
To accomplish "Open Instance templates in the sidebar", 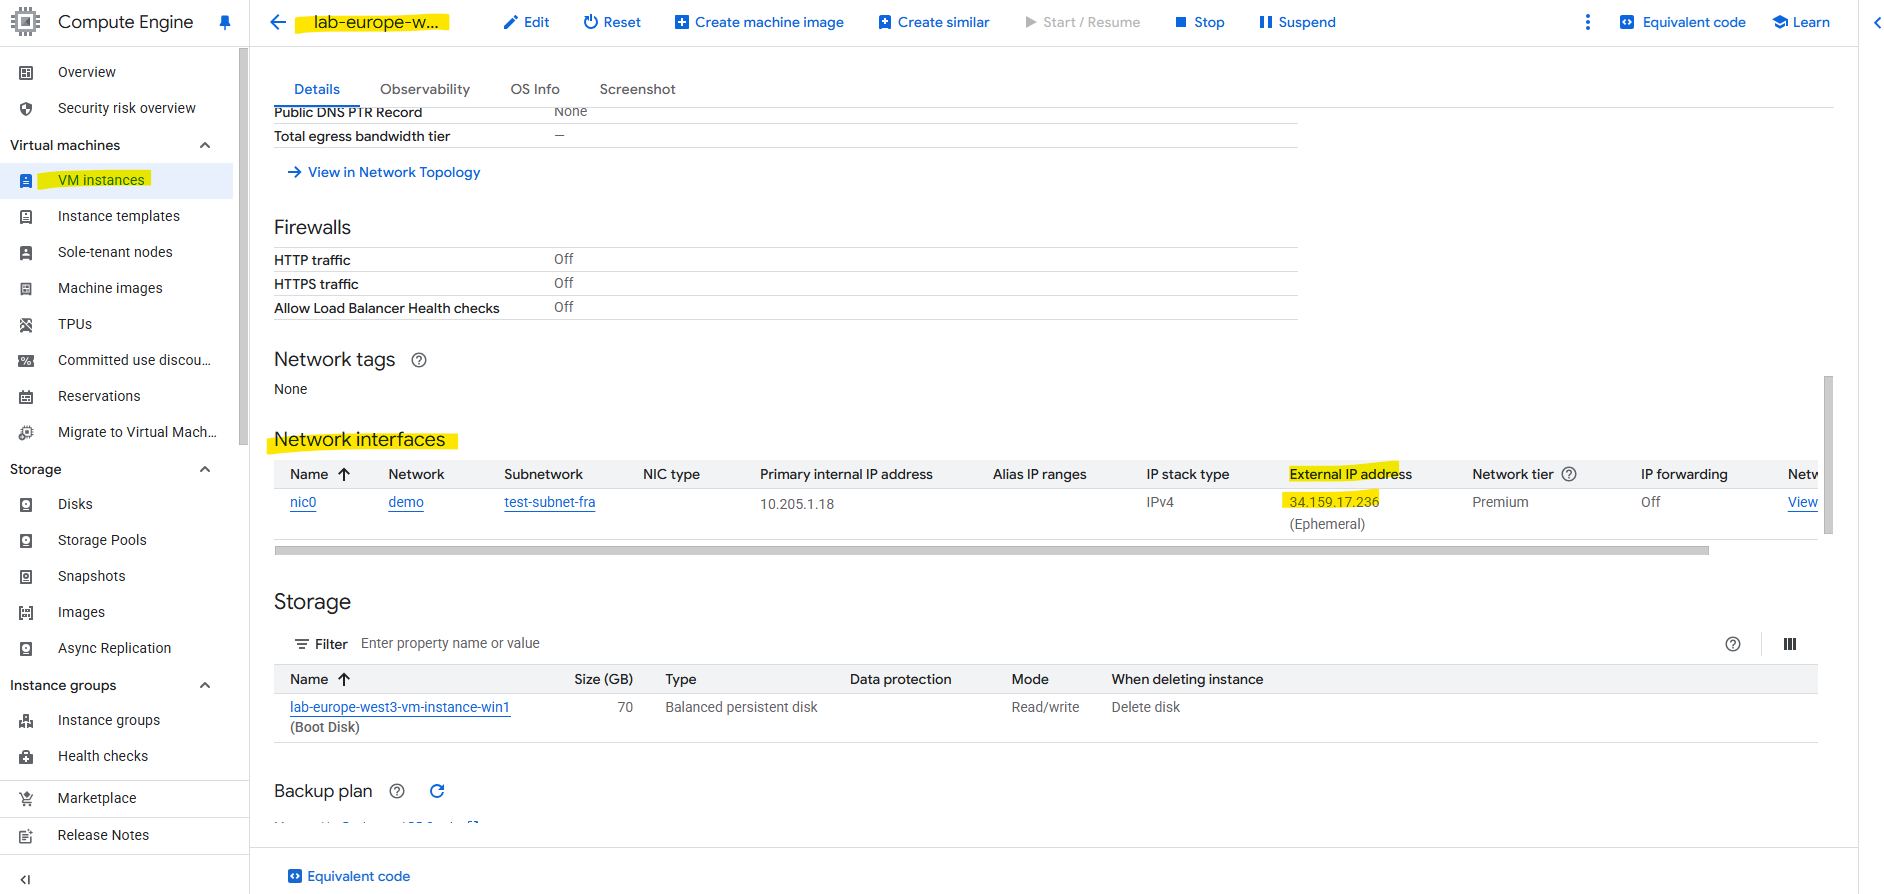I will pos(119,216).
